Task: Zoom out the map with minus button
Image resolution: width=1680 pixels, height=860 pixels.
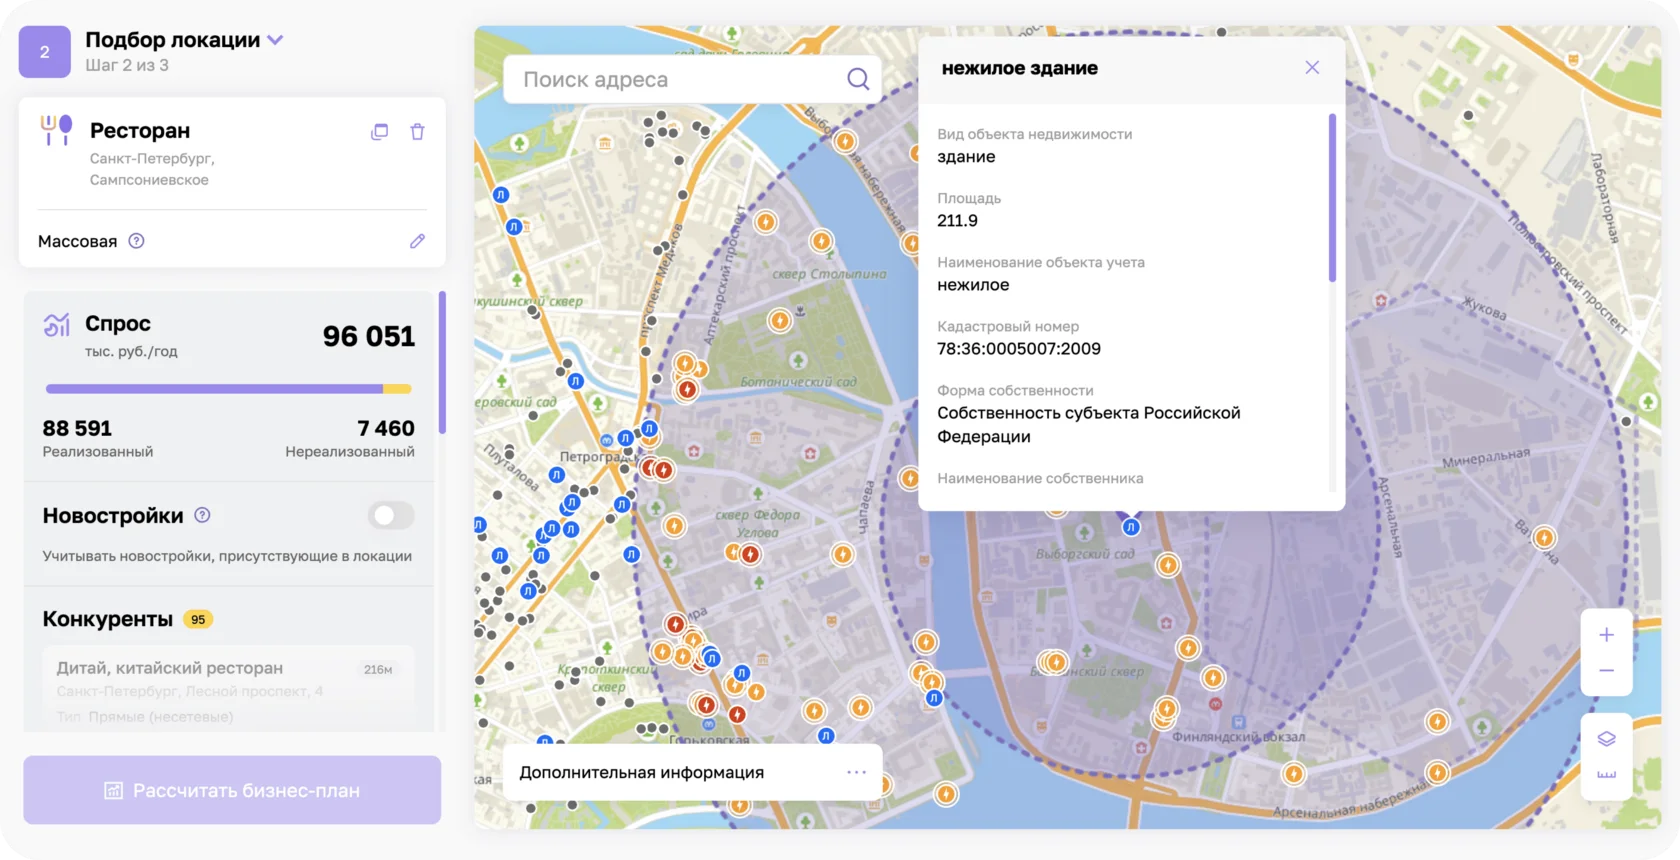Action: pos(1606,671)
